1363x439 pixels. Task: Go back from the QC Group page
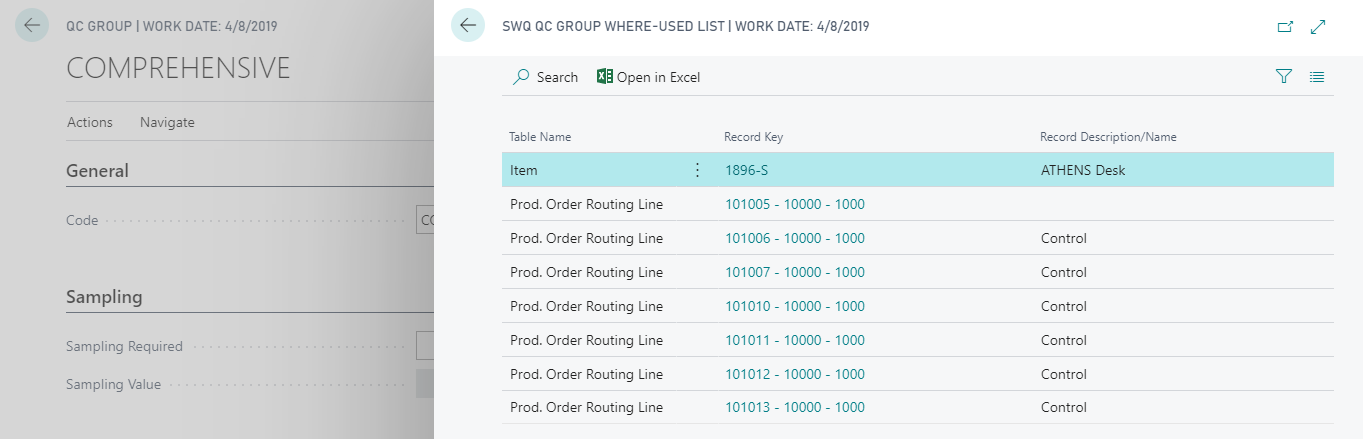32,26
